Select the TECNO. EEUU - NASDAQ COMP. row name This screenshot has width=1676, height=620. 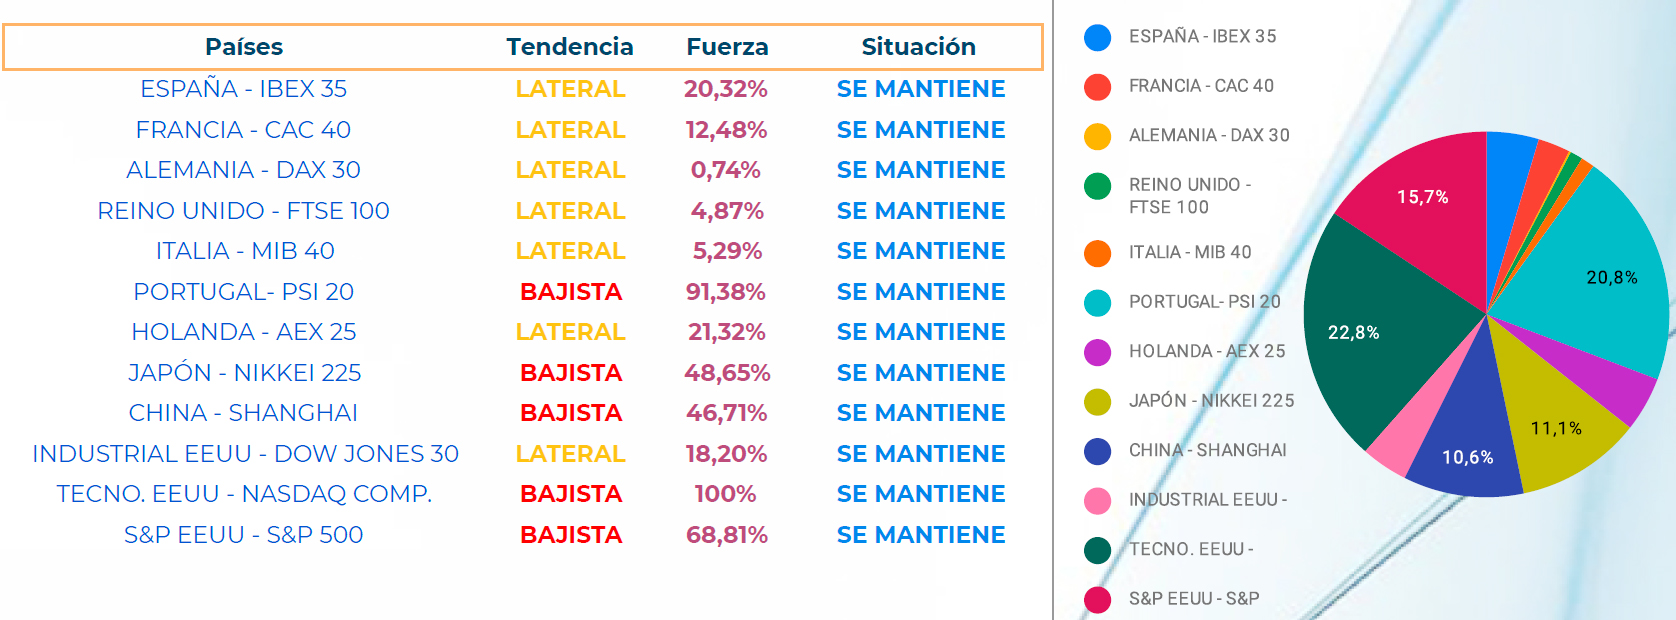244,494
